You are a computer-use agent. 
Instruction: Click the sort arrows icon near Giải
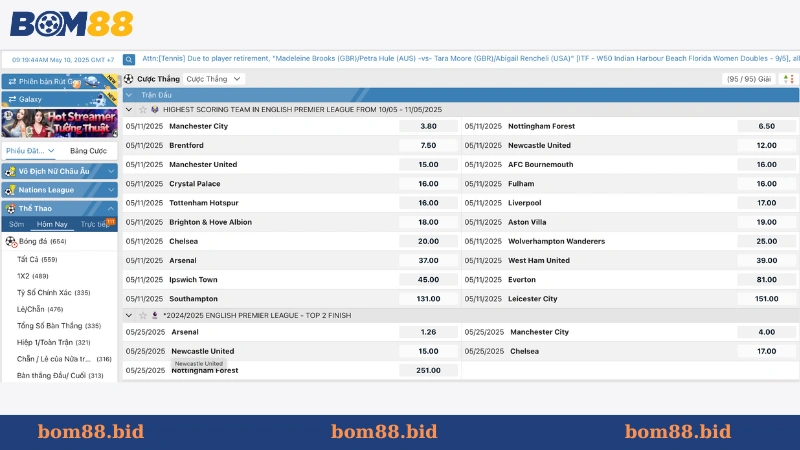pyautogui.click(x=788, y=79)
